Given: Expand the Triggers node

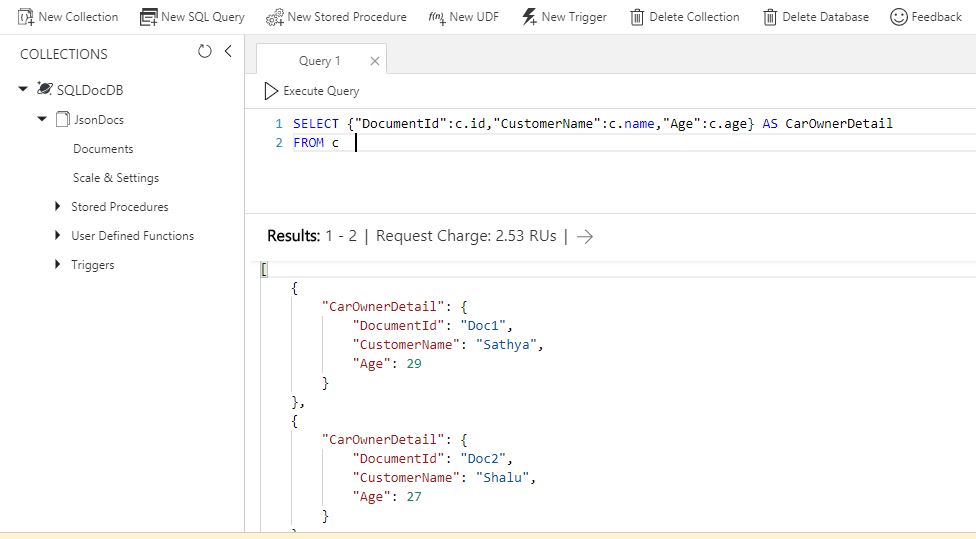Looking at the screenshot, I should coord(57,264).
